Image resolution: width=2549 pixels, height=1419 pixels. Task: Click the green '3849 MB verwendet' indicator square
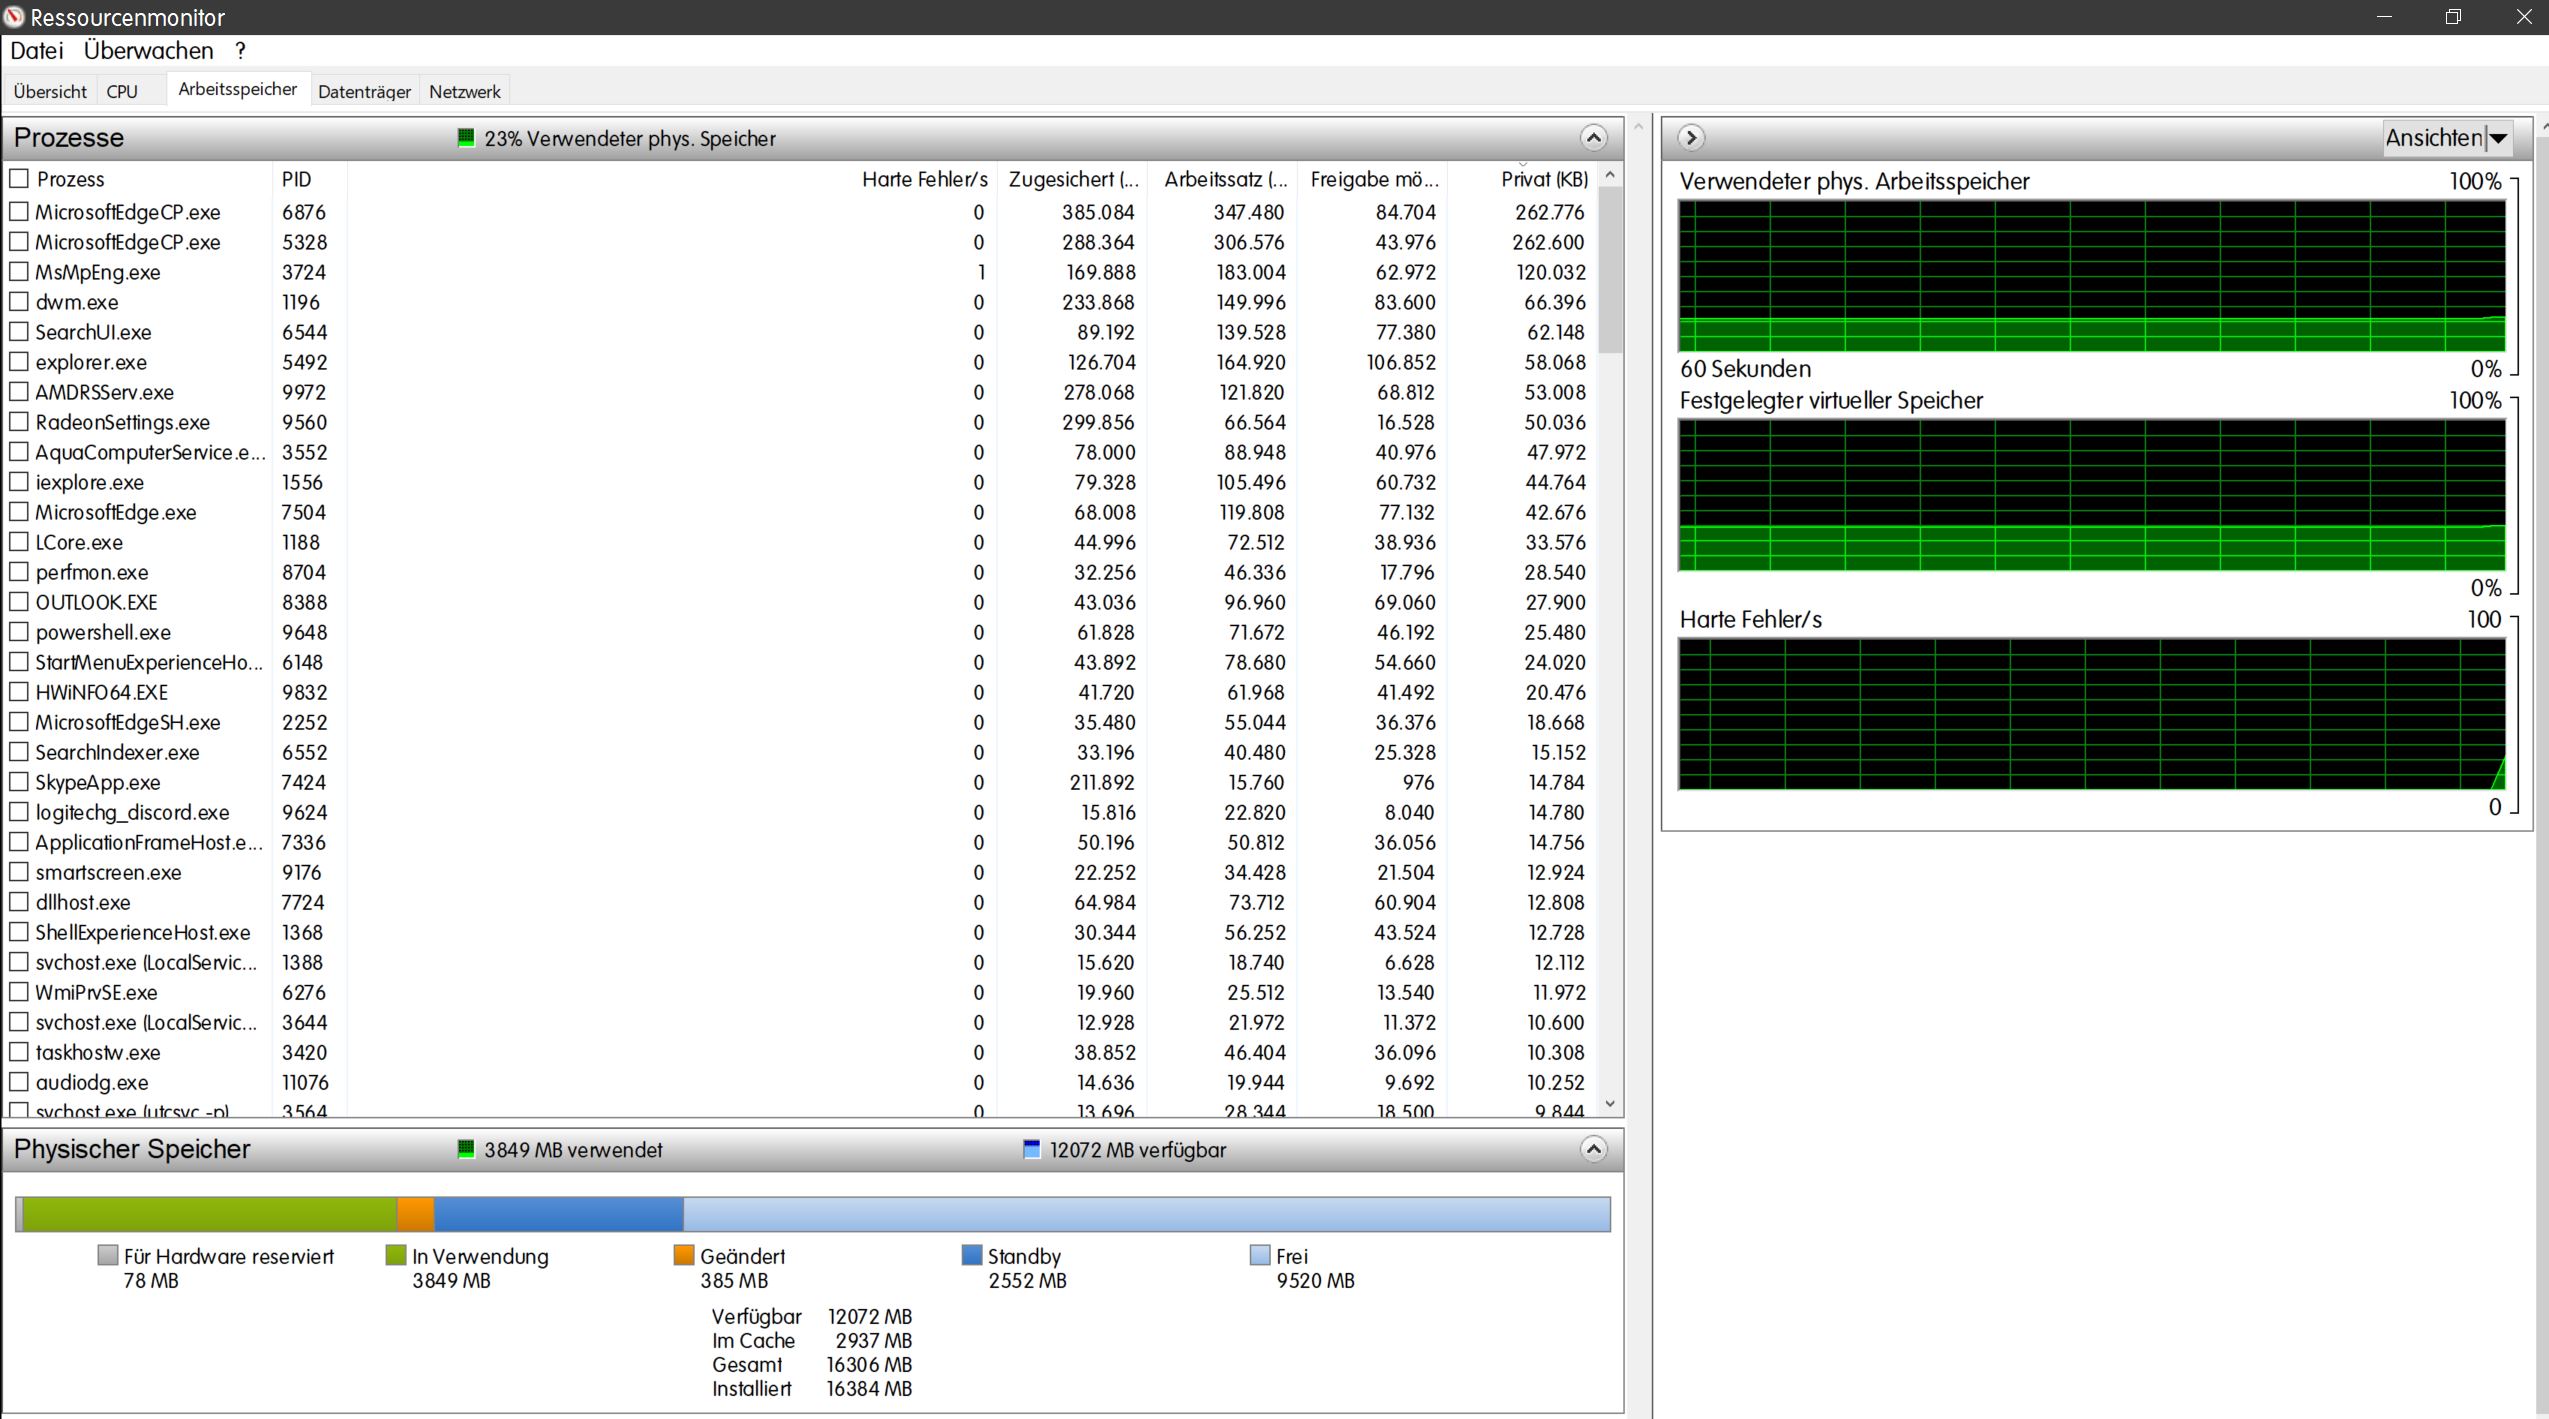(x=465, y=1149)
